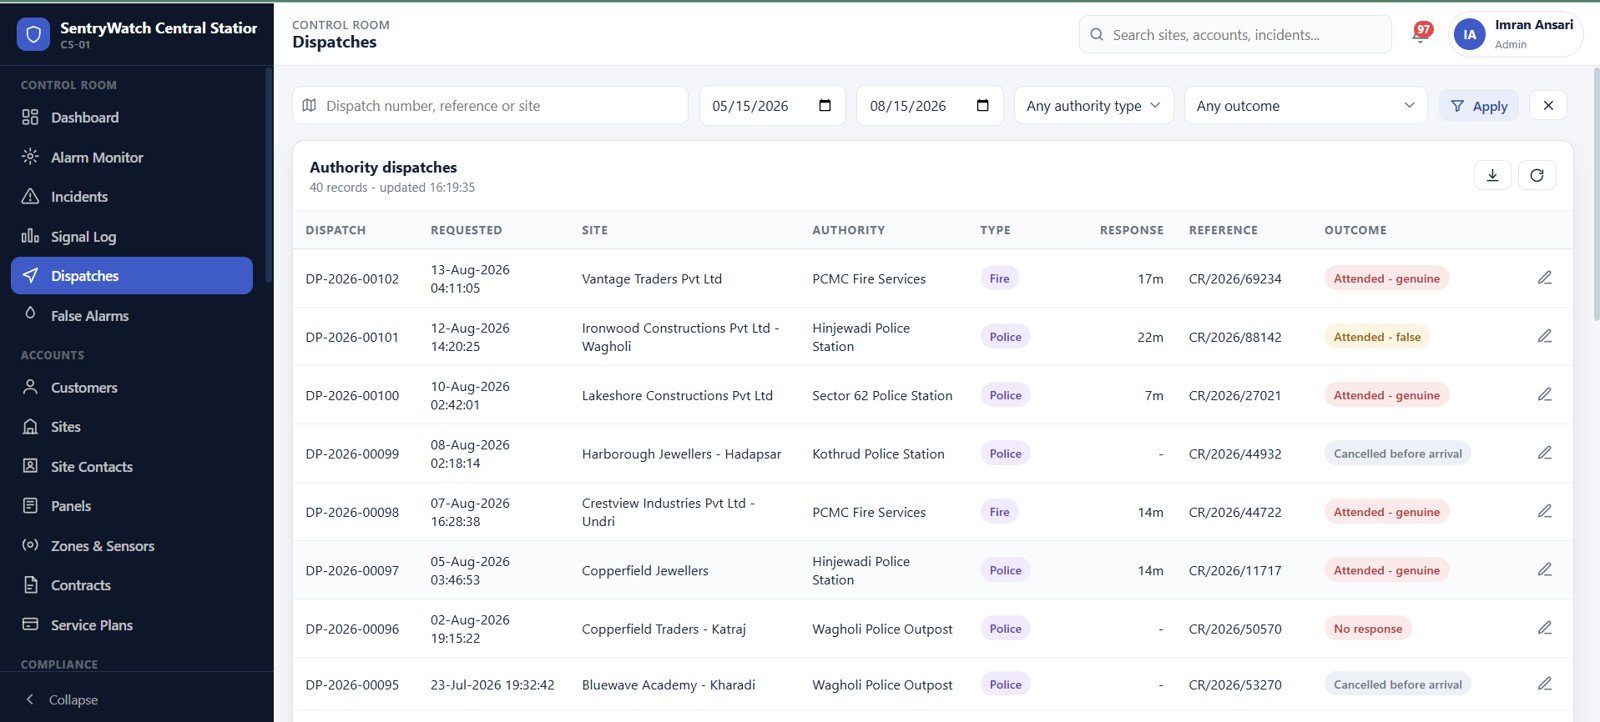
Task: Edit dispatch DP-2026-00097
Action: 1545,570
